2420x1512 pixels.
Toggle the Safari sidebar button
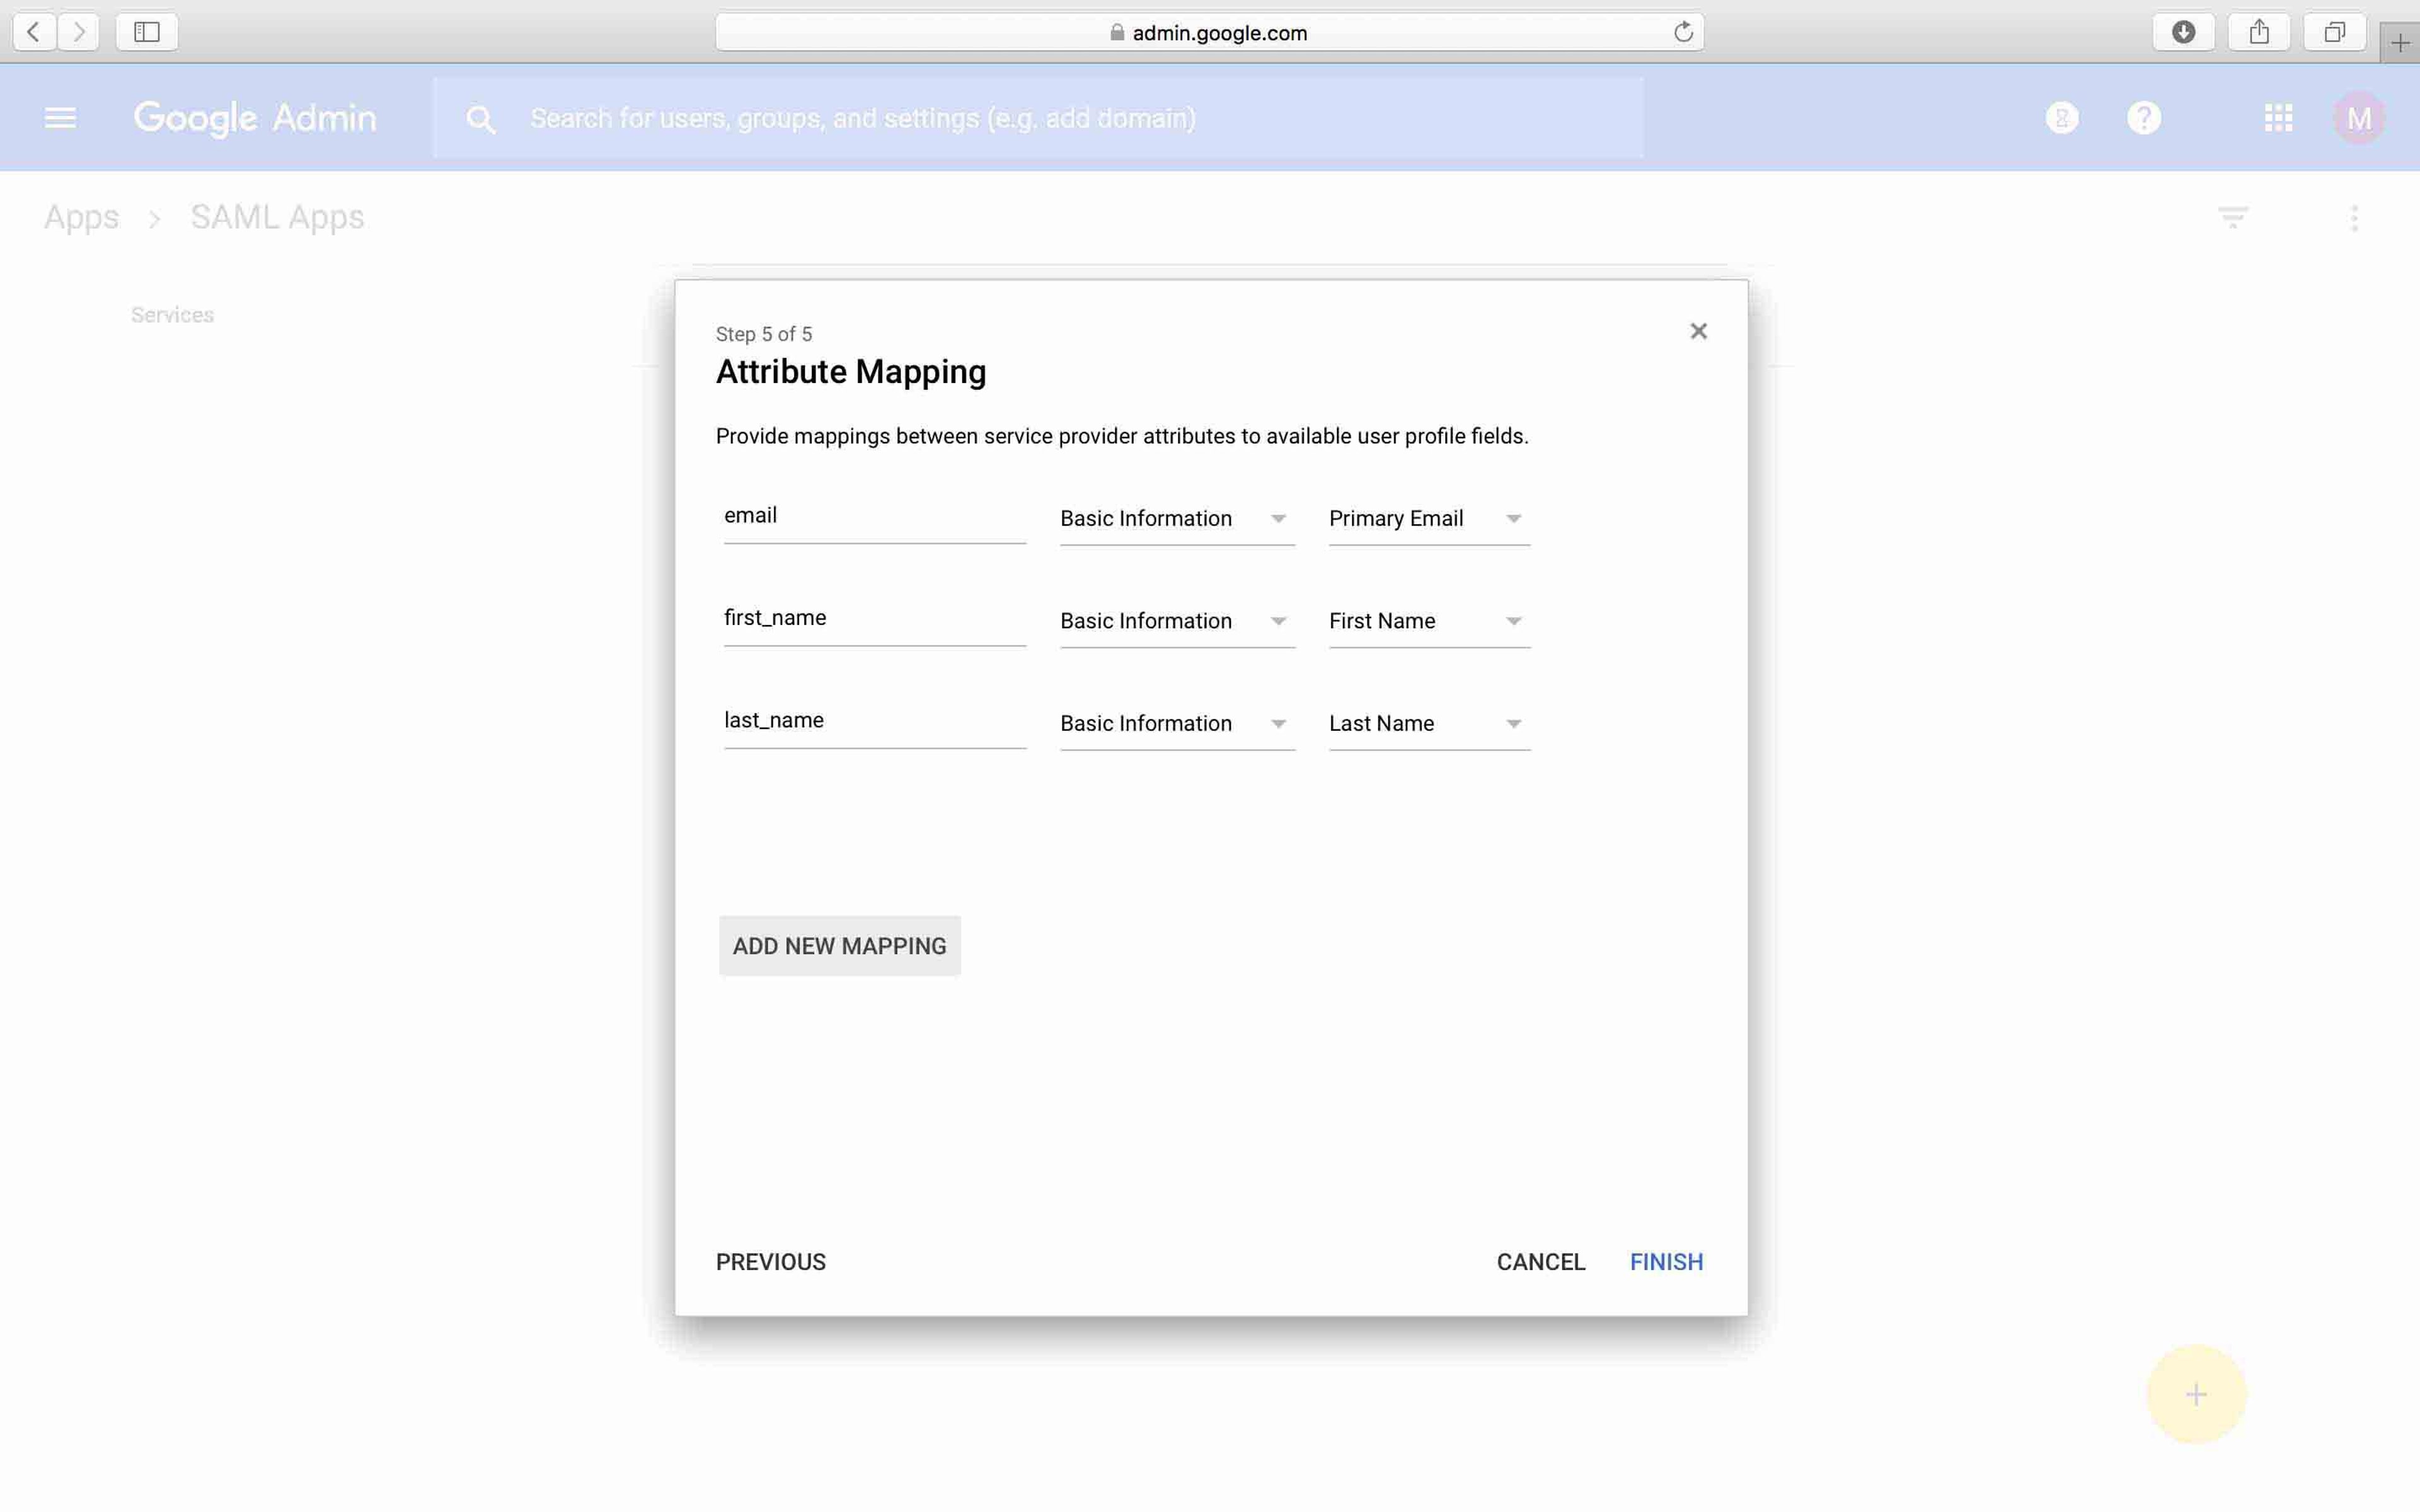(x=147, y=32)
